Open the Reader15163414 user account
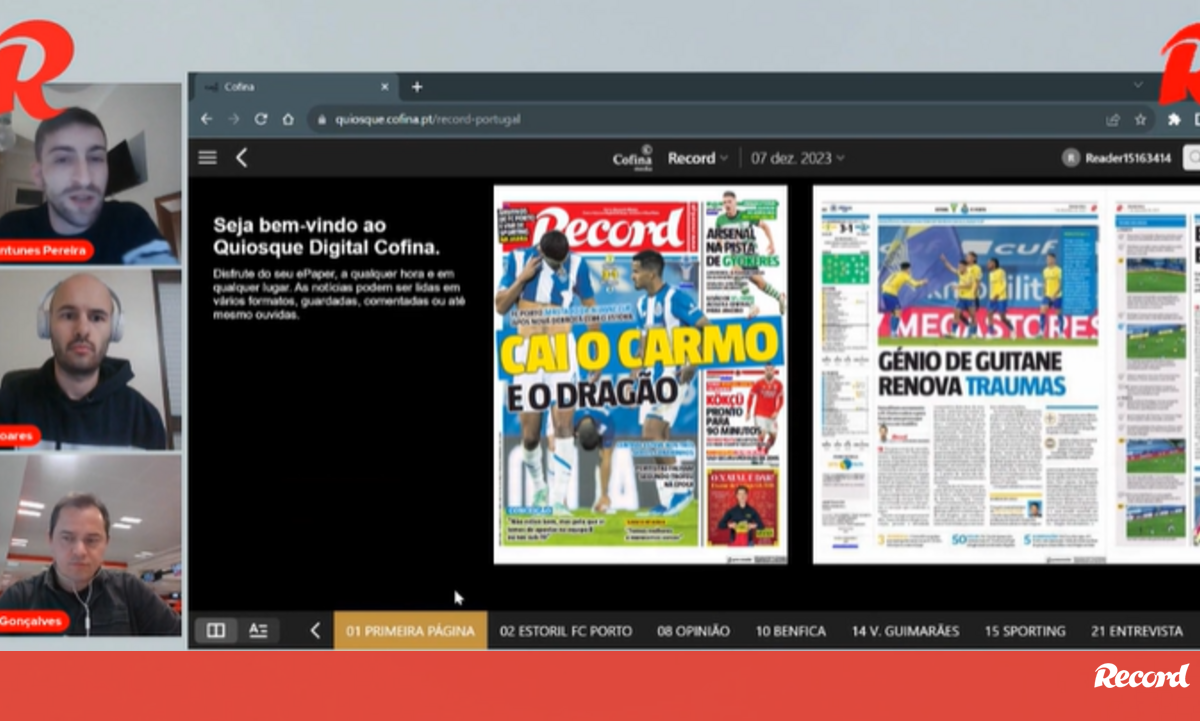 tap(1117, 158)
